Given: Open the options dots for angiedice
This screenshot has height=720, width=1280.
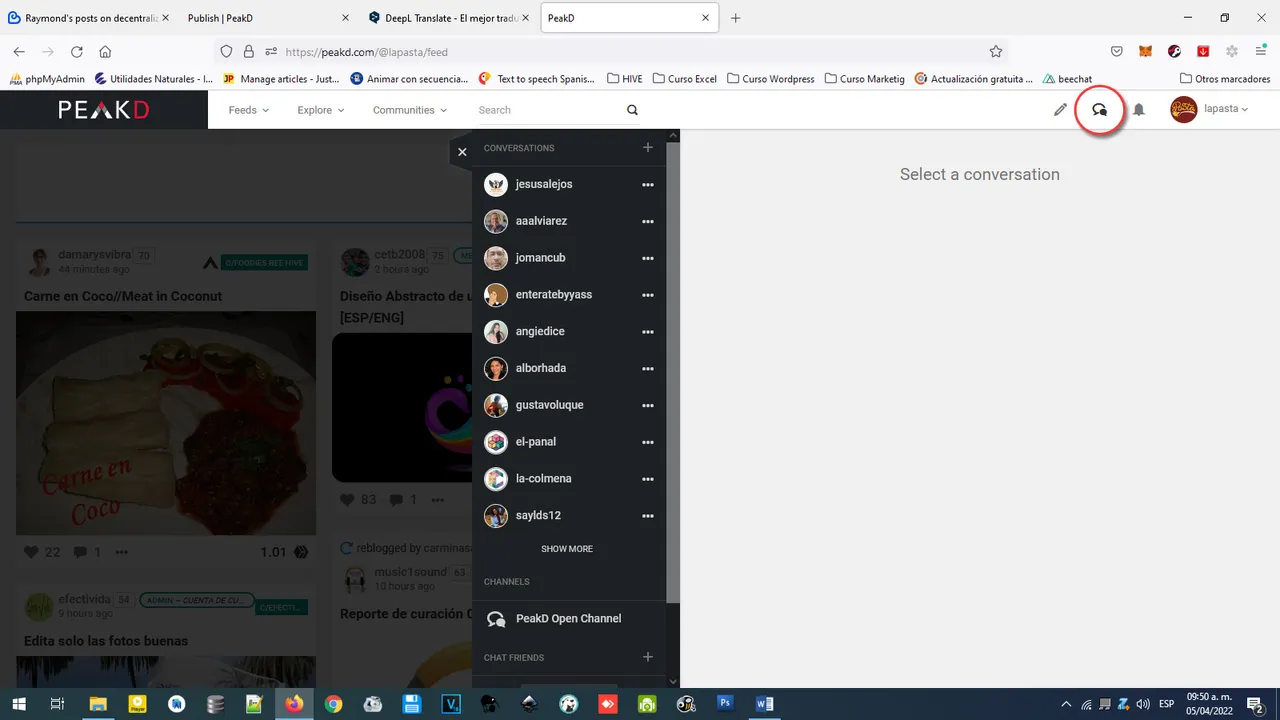Looking at the screenshot, I should (x=648, y=332).
